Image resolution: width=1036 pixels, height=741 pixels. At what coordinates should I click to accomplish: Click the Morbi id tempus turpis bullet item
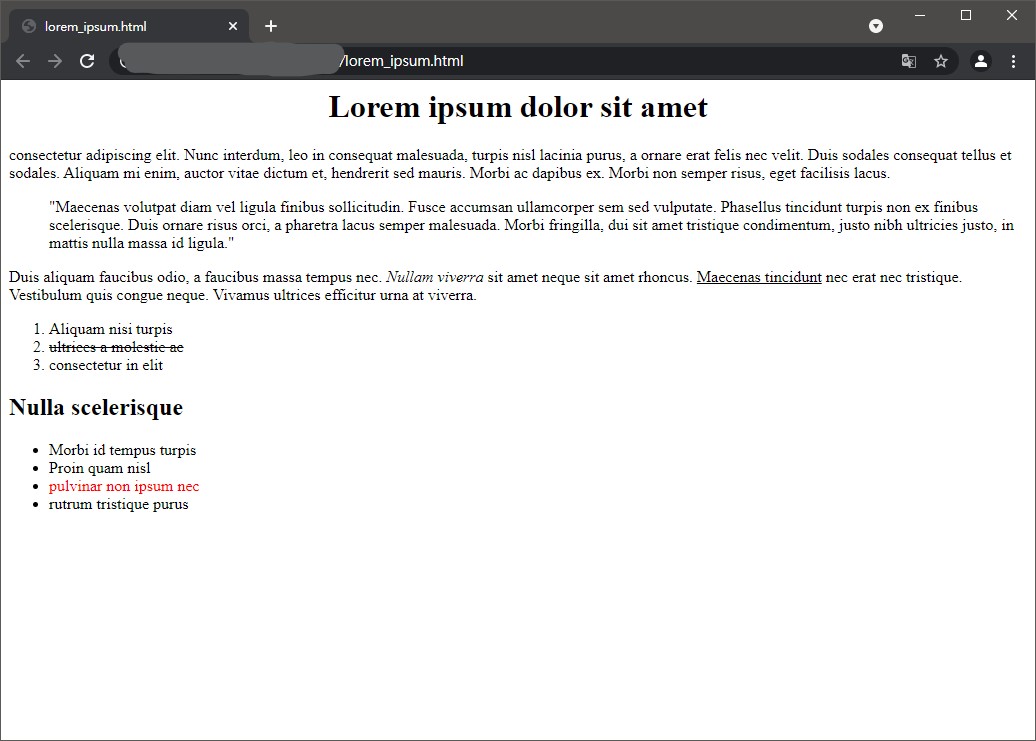point(122,450)
